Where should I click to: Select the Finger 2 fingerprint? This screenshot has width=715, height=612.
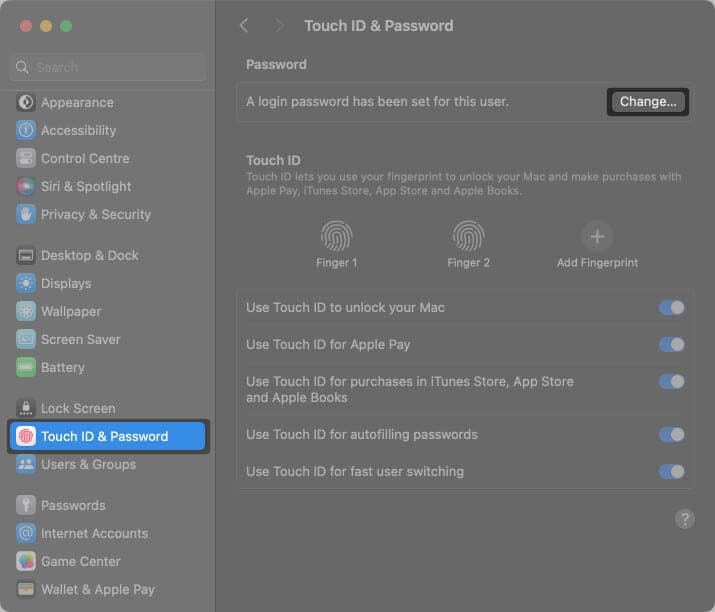[468, 236]
